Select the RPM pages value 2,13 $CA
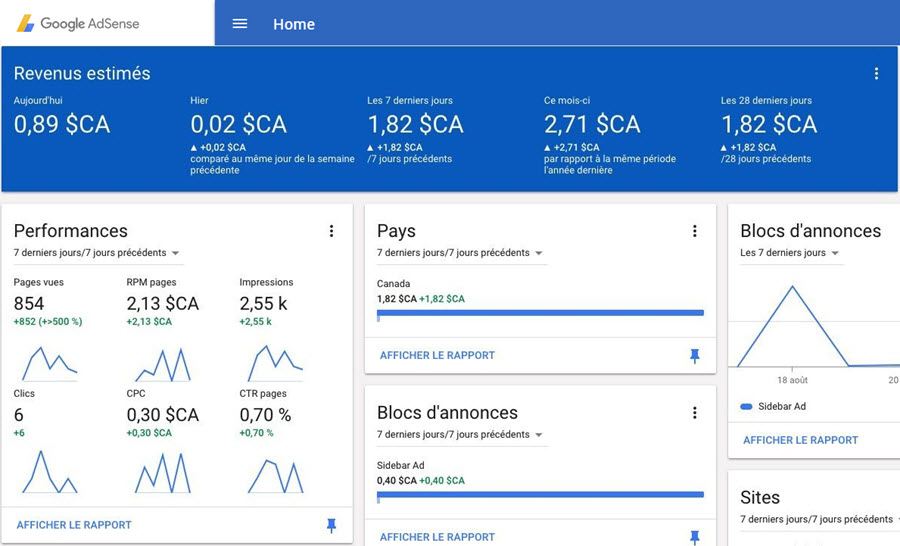The image size is (900, 546). tap(162, 303)
